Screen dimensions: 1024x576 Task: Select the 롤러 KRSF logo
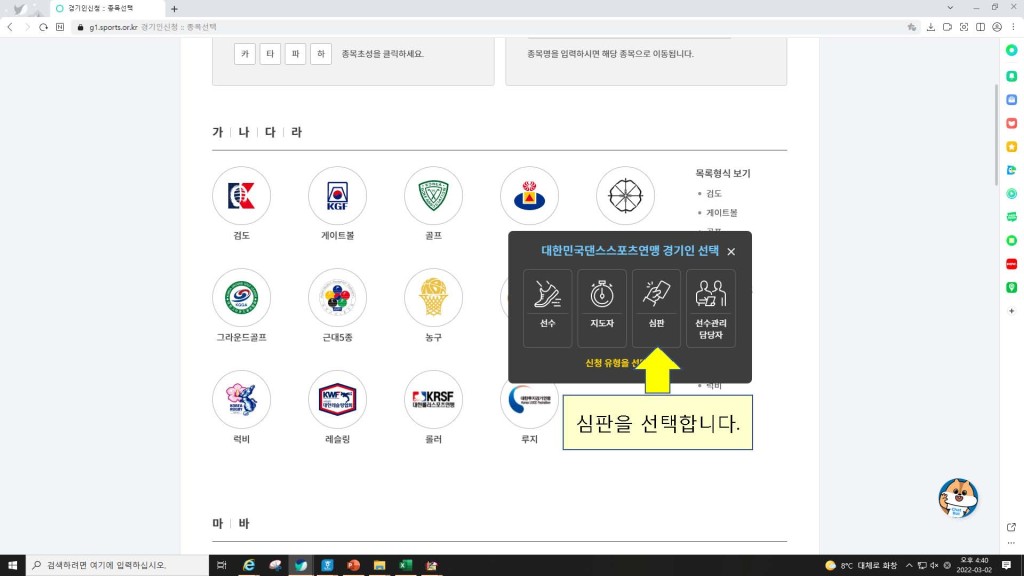pos(433,400)
